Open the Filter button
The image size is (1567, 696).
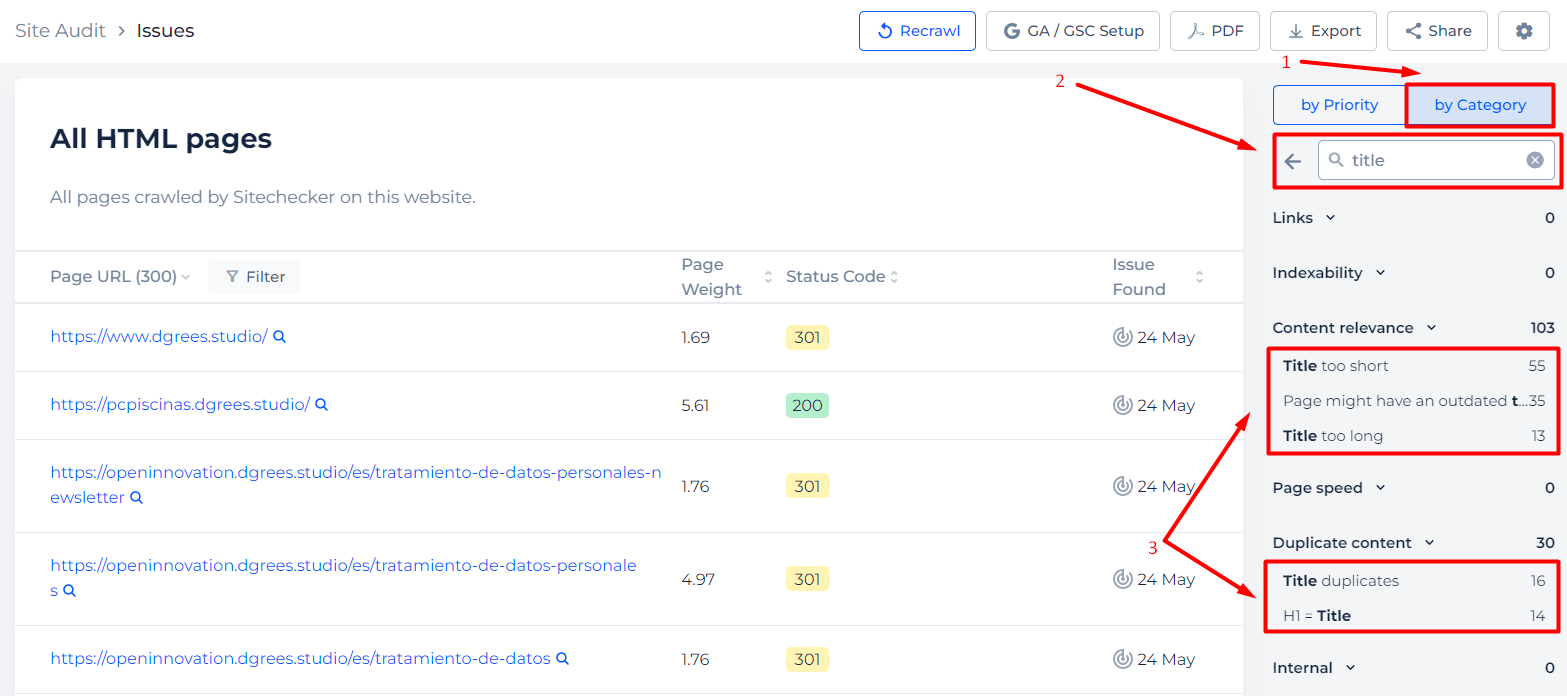coord(254,277)
